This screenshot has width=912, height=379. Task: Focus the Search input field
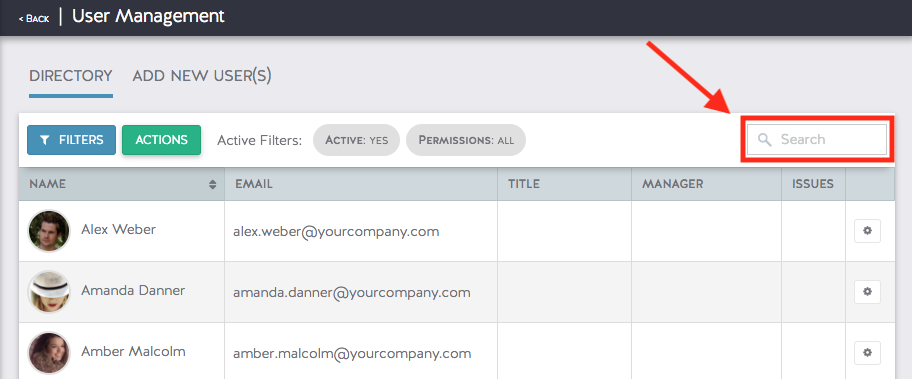817,140
